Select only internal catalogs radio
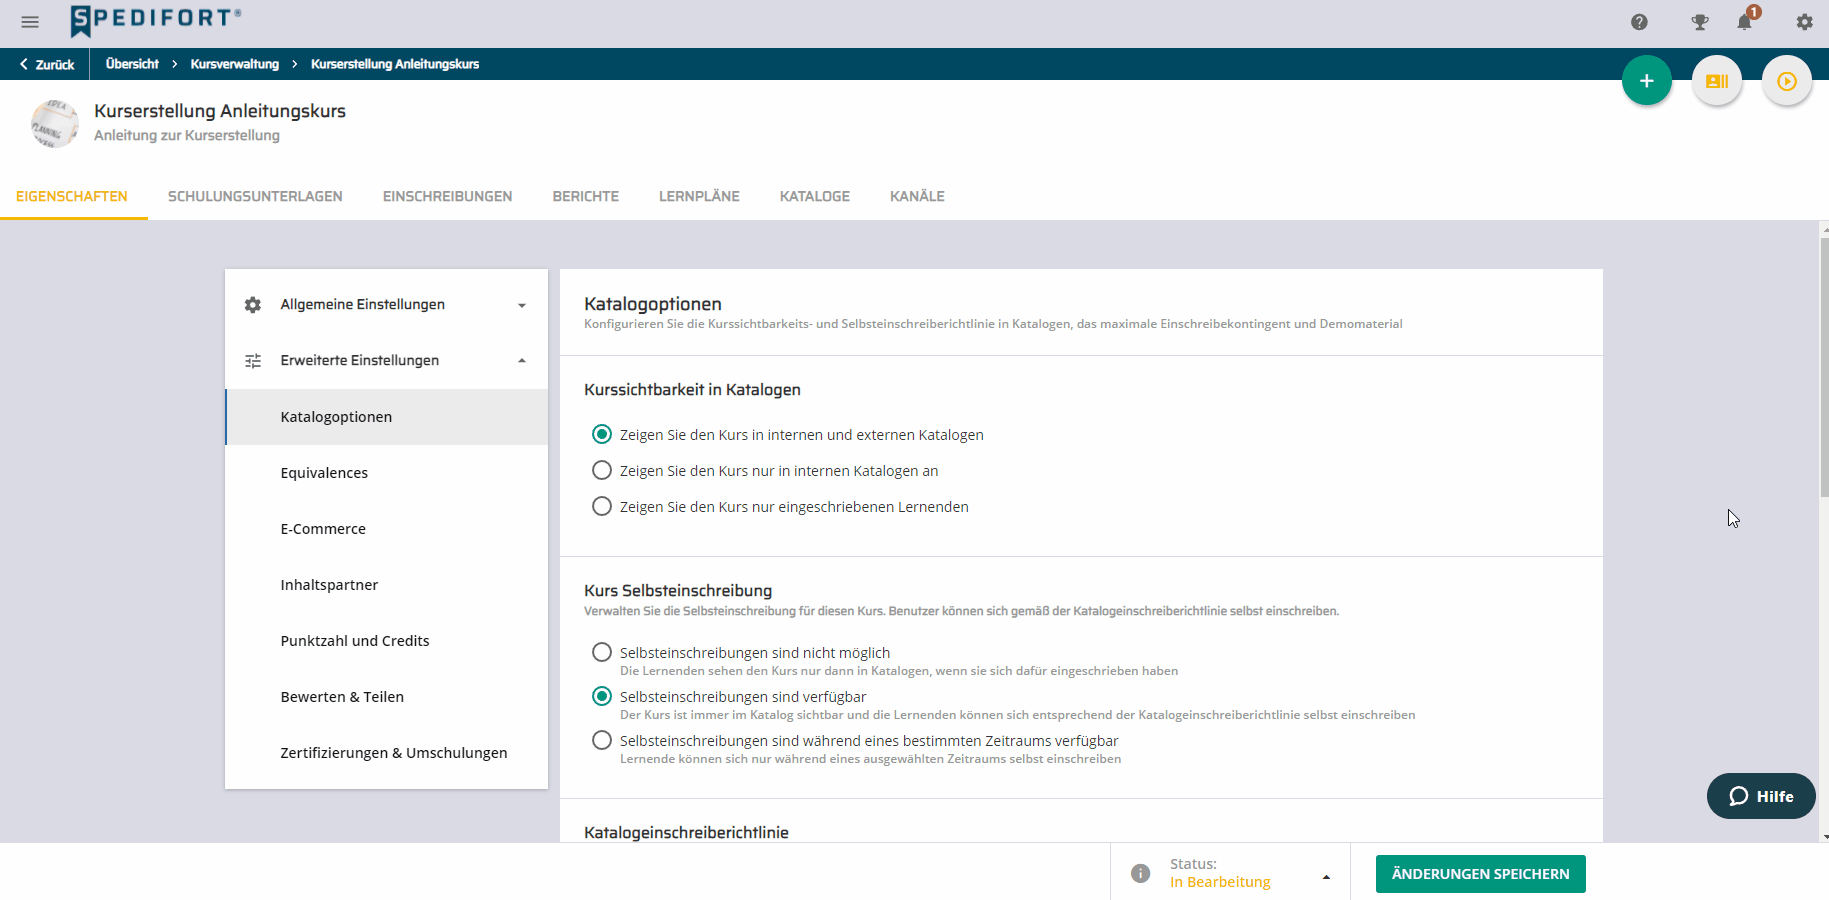The width and height of the screenshot is (1829, 900). tap(602, 470)
